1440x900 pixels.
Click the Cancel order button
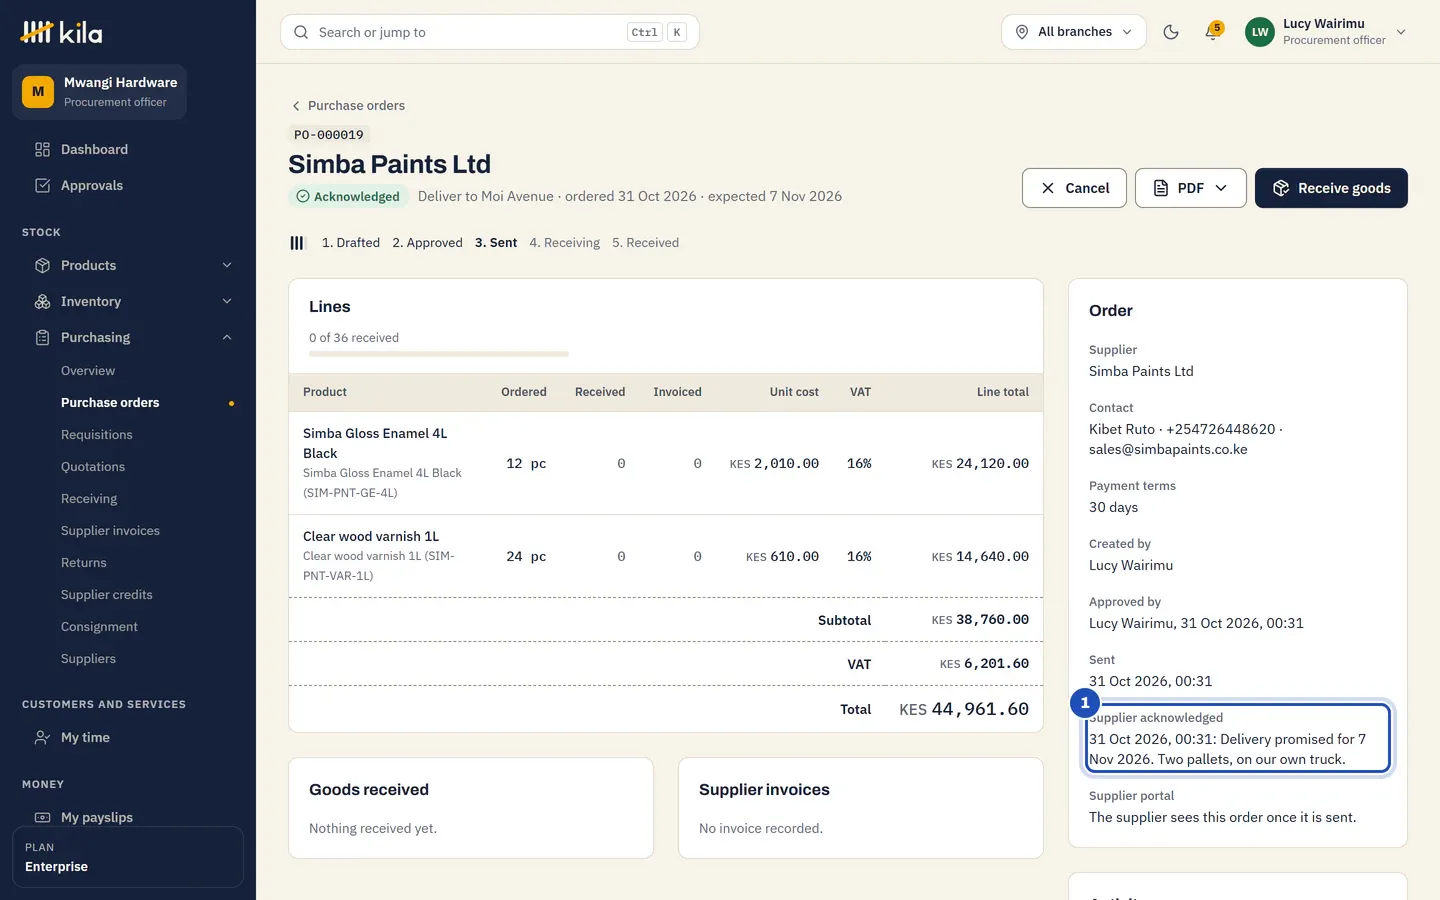tap(1074, 188)
